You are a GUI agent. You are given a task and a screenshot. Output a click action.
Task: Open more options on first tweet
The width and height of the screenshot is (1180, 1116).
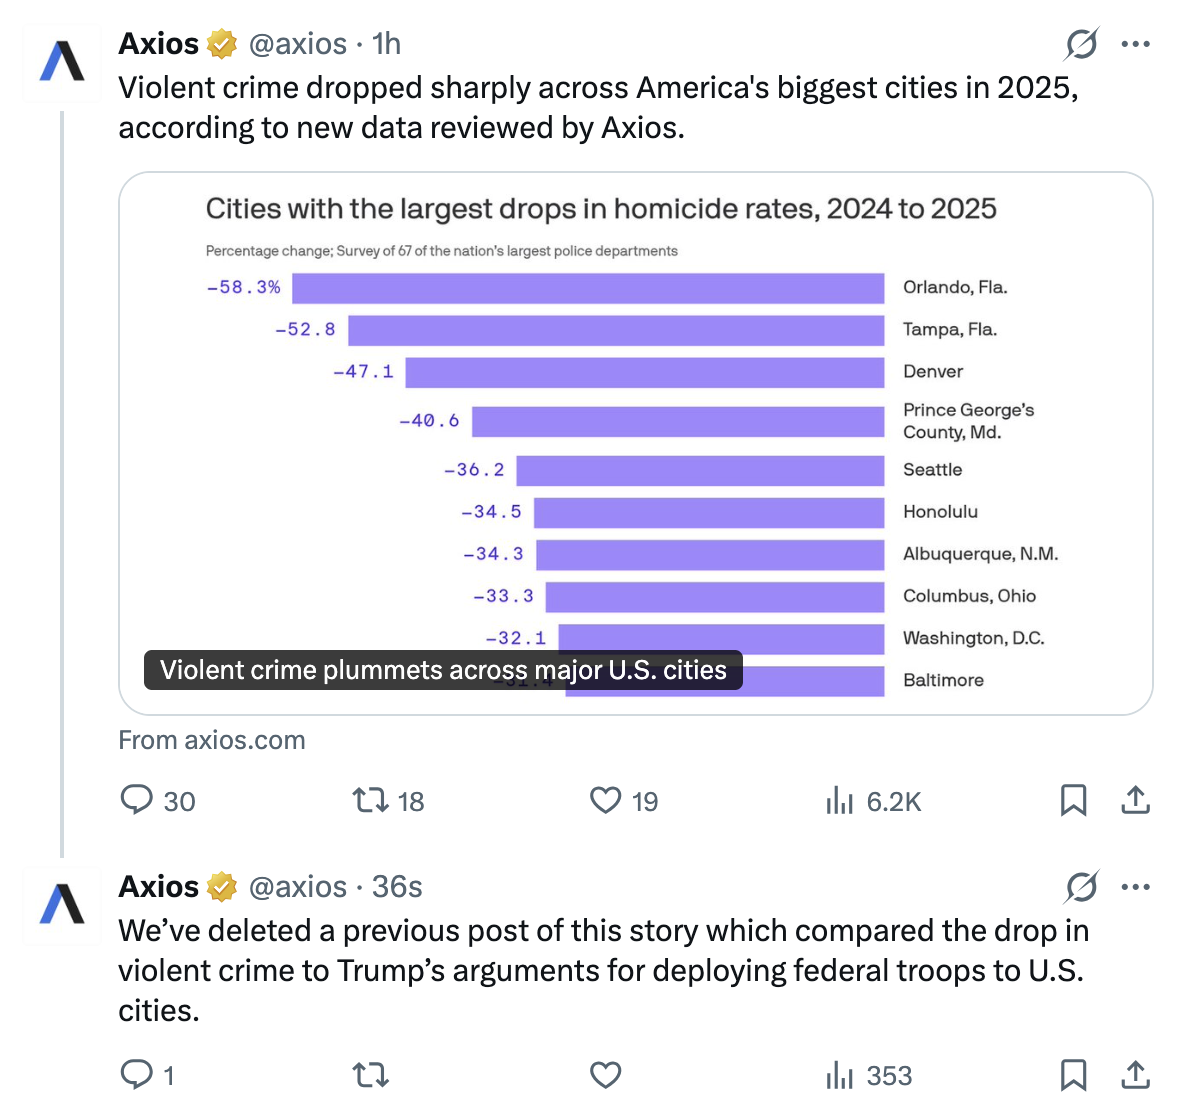click(x=1135, y=44)
